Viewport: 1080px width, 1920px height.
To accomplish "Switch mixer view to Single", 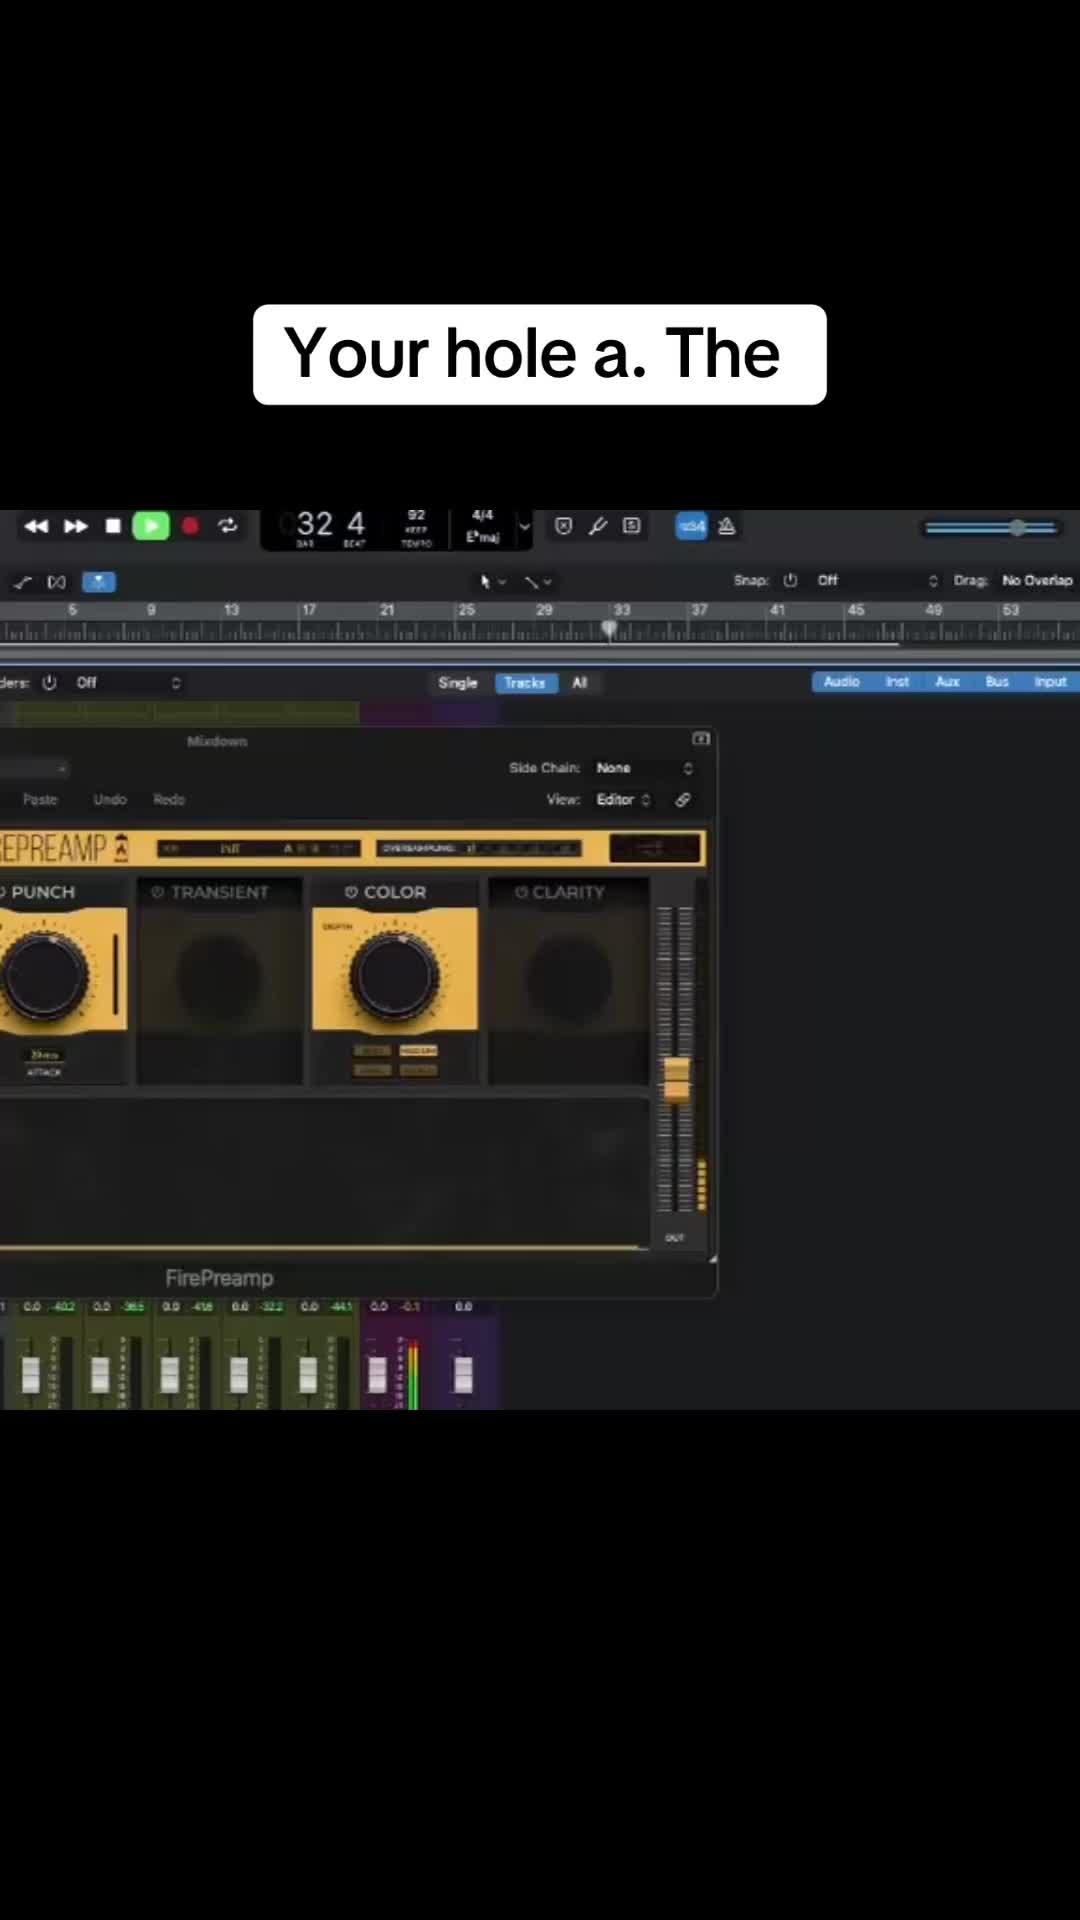I will click(x=458, y=683).
